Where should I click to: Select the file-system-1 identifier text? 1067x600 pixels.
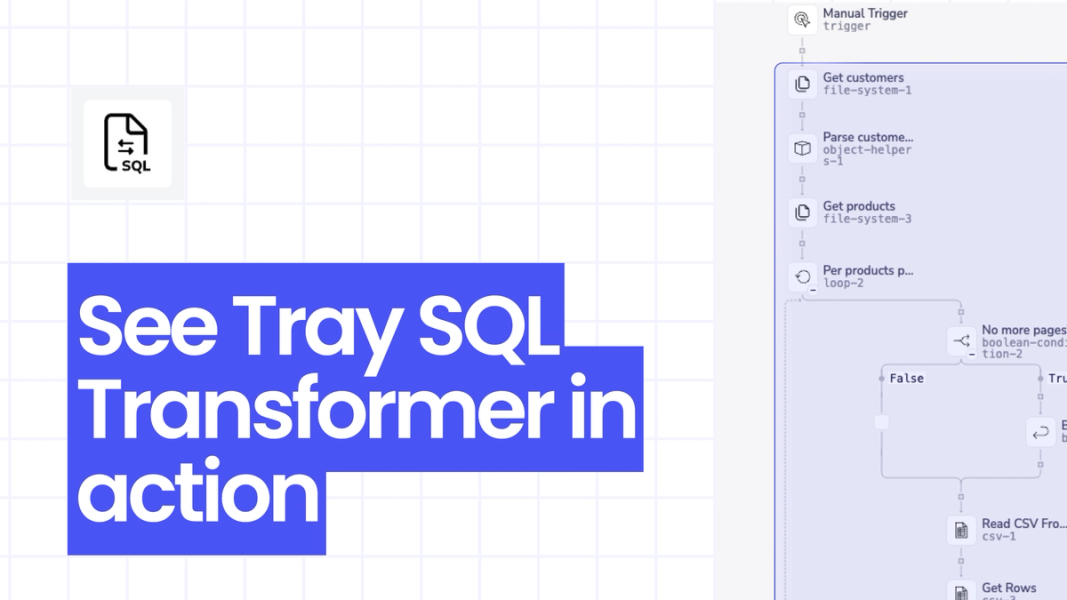click(867, 90)
